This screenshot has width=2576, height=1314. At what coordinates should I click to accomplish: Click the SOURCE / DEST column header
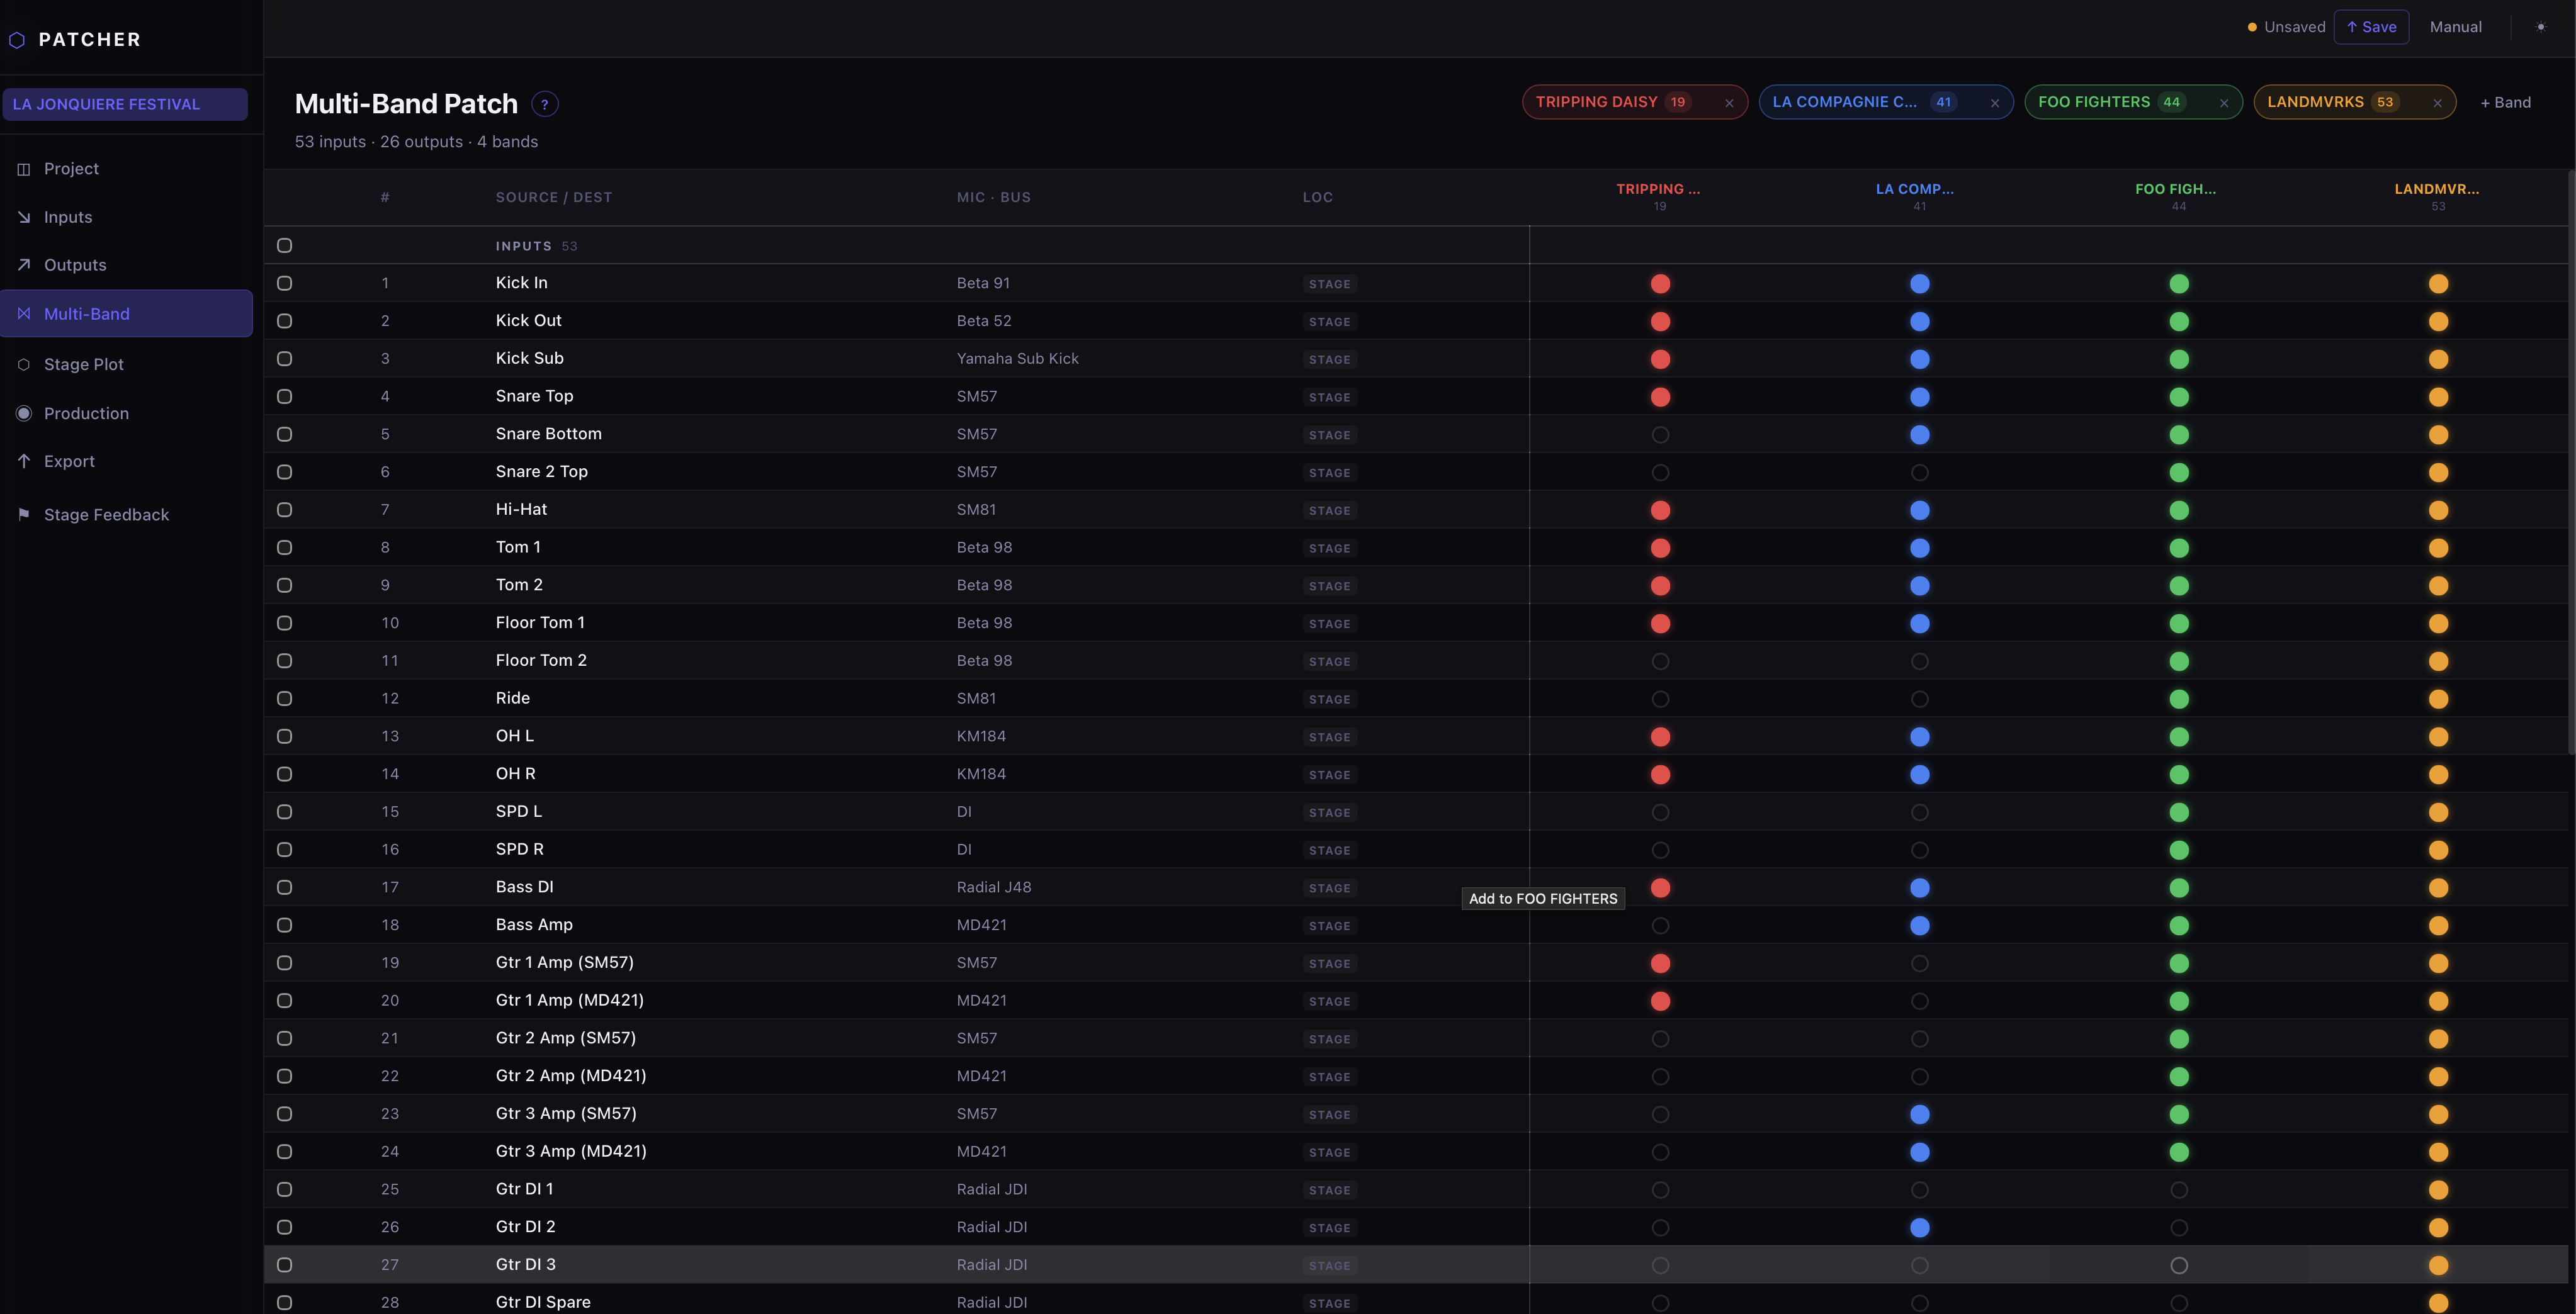[x=554, y=197]
